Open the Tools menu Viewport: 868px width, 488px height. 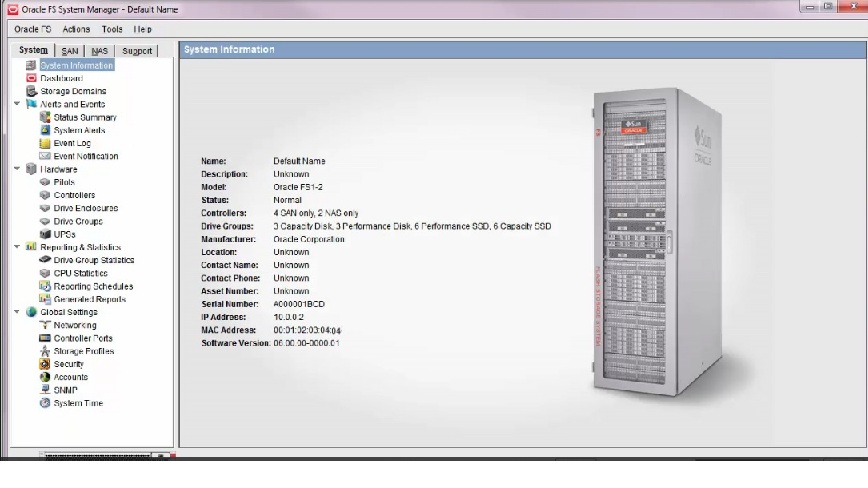coord(112,29)
